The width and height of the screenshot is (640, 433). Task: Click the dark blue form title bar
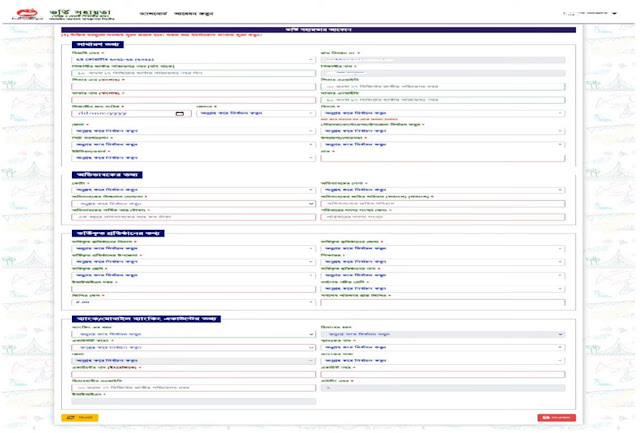[319, 33]
